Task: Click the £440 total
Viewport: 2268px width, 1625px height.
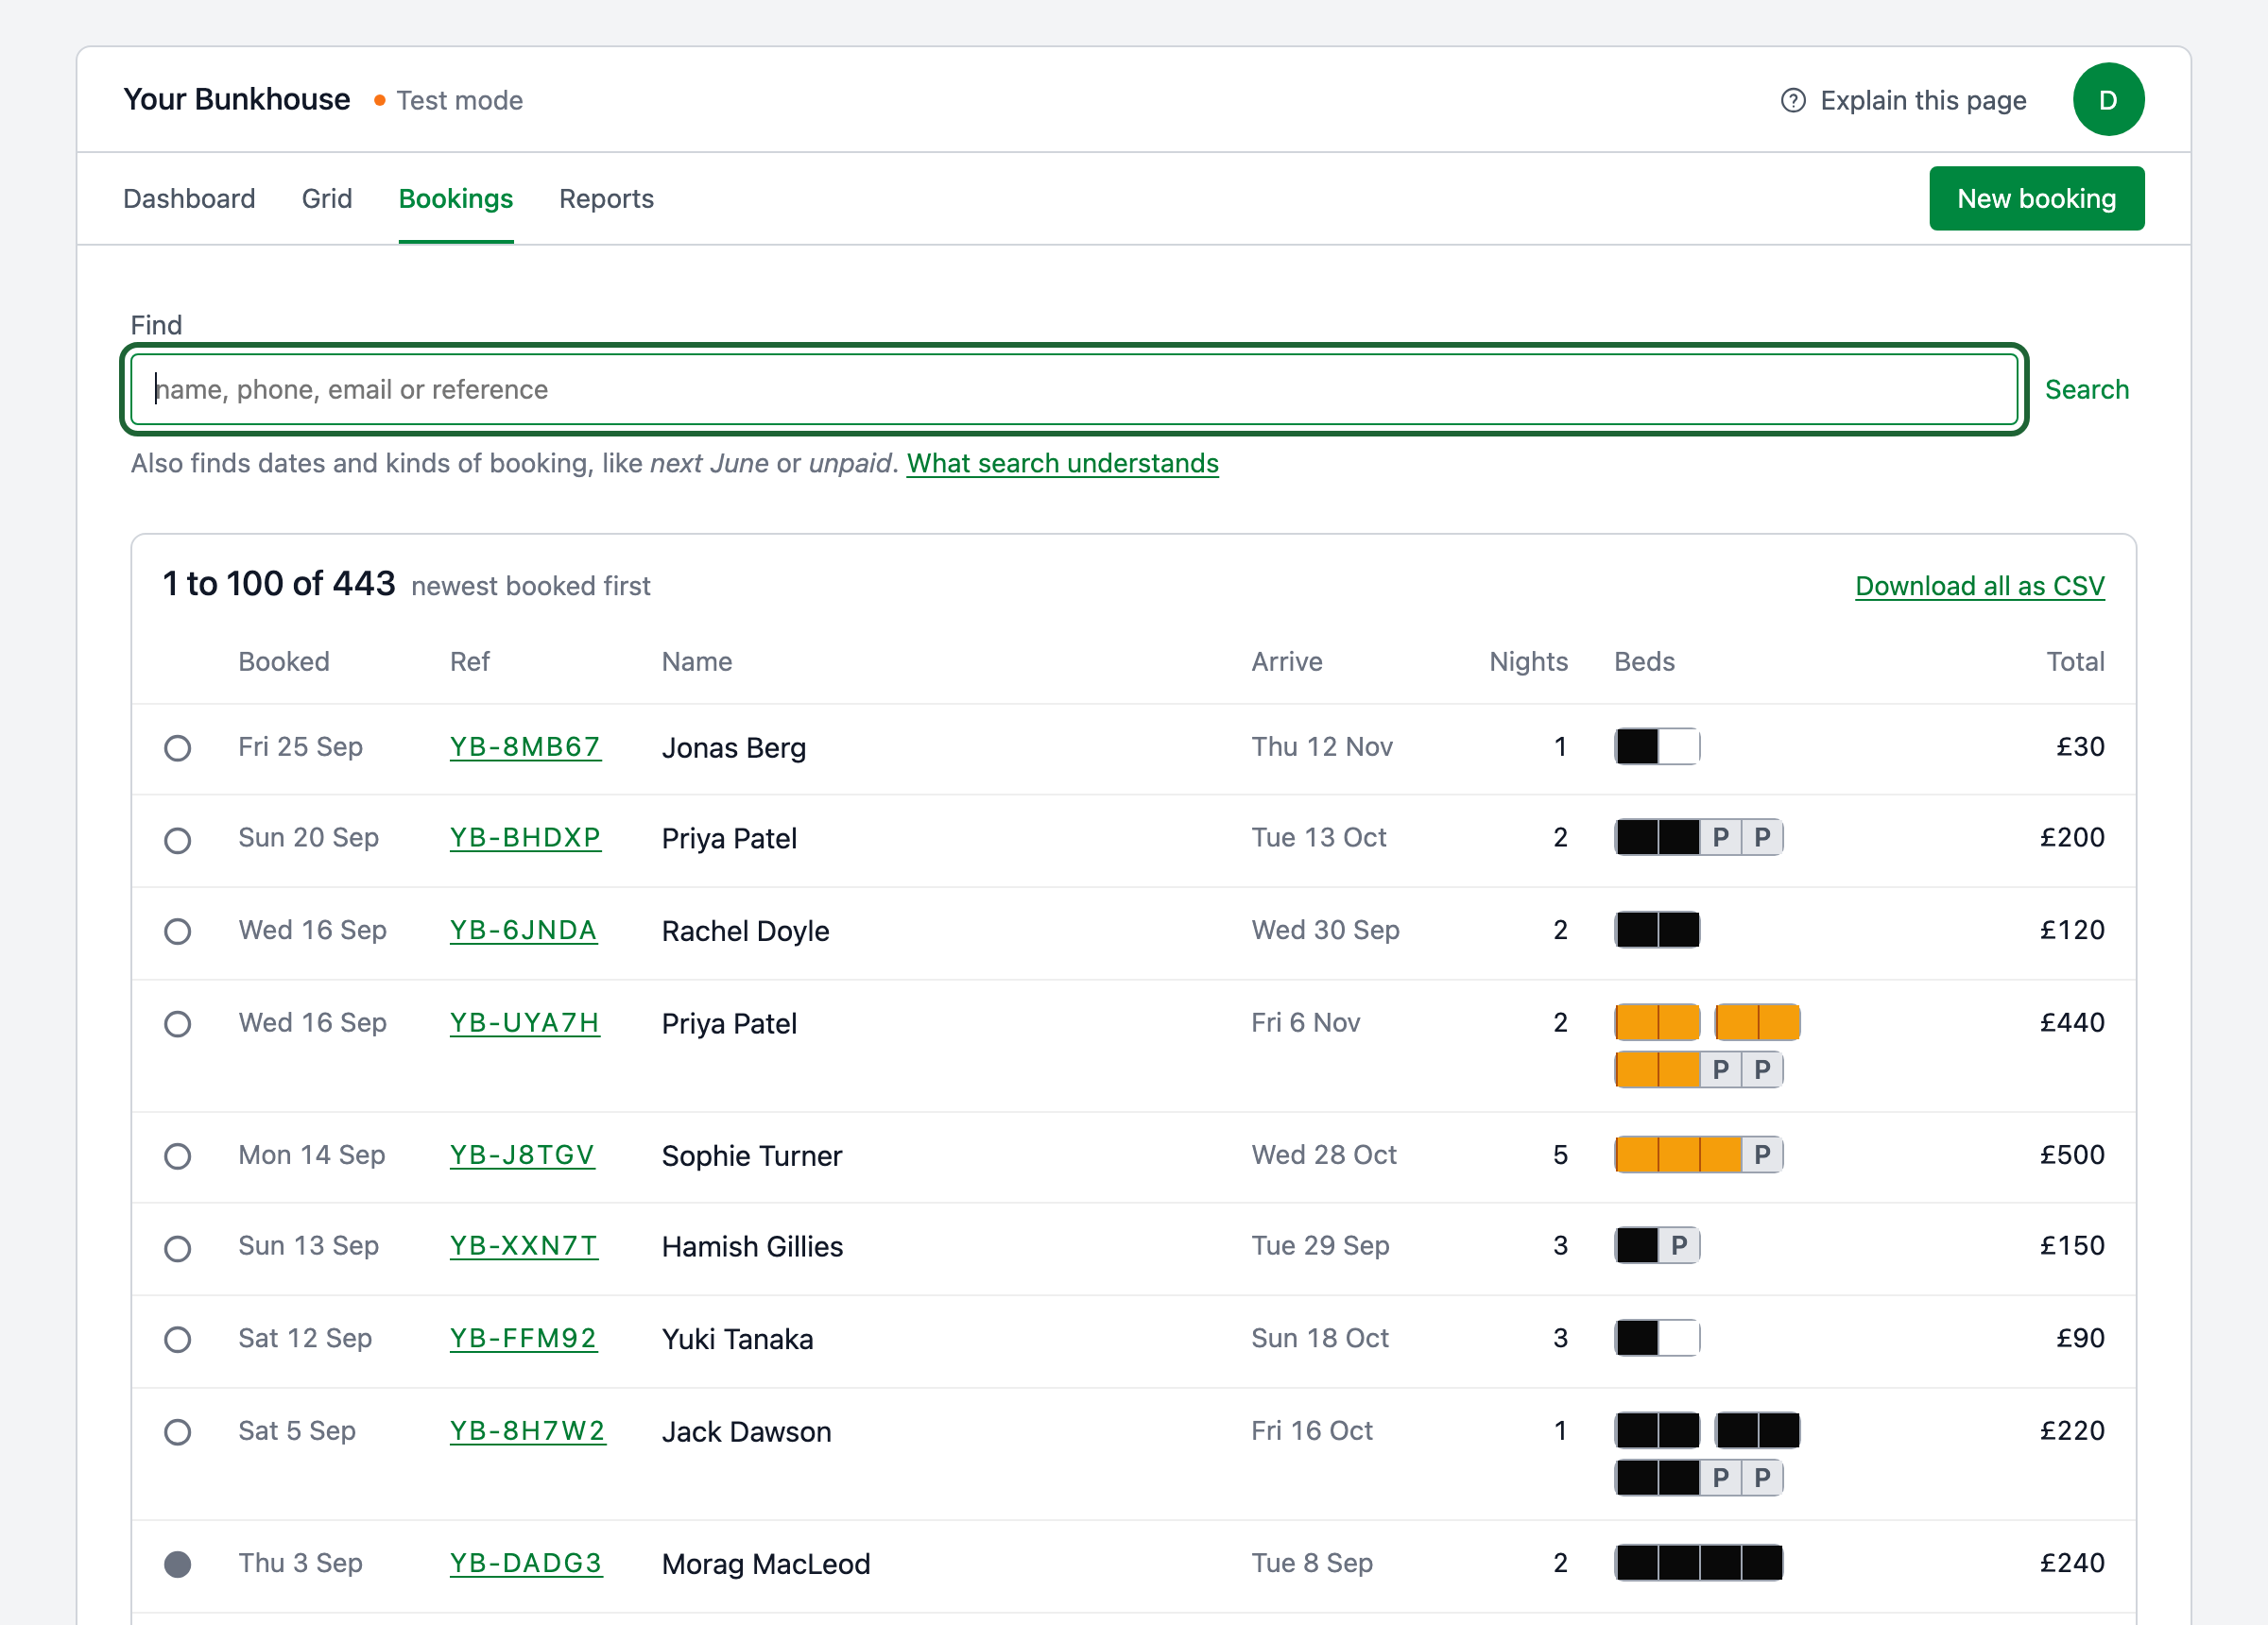Action: [x=2072, y=1023]
